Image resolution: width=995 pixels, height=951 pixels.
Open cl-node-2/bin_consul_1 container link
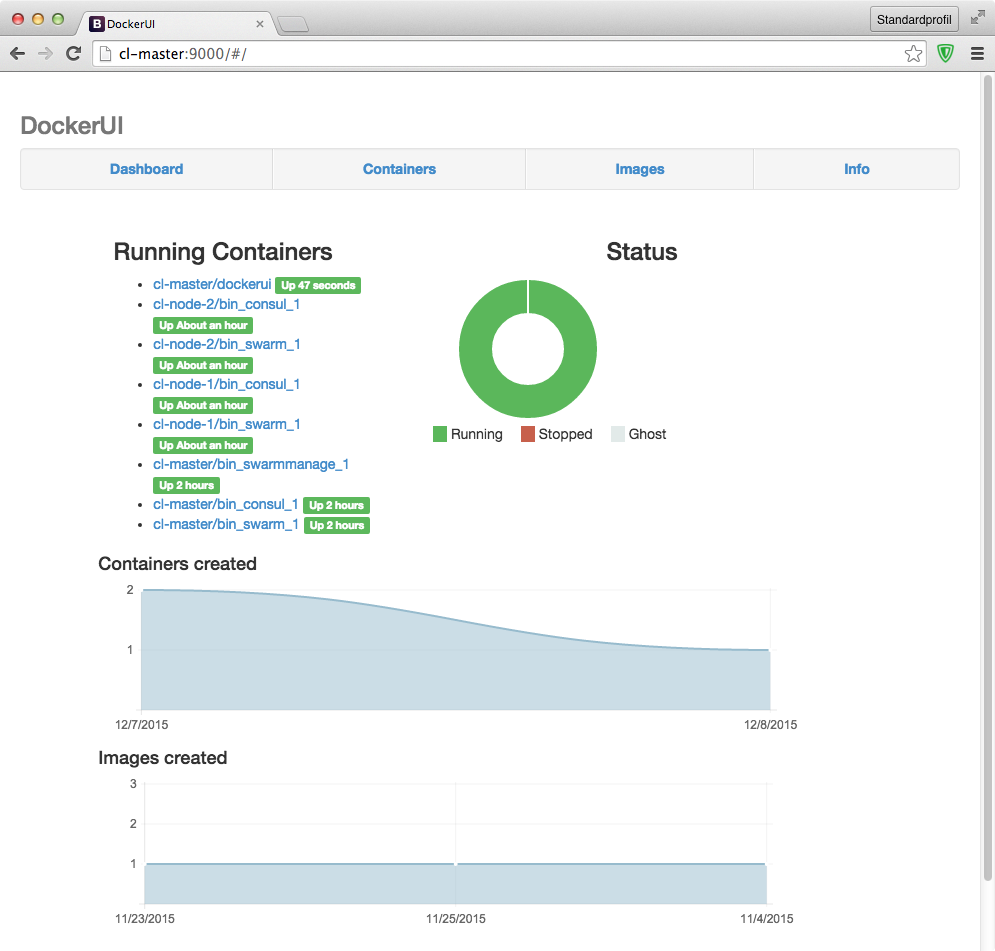(226, 304)
